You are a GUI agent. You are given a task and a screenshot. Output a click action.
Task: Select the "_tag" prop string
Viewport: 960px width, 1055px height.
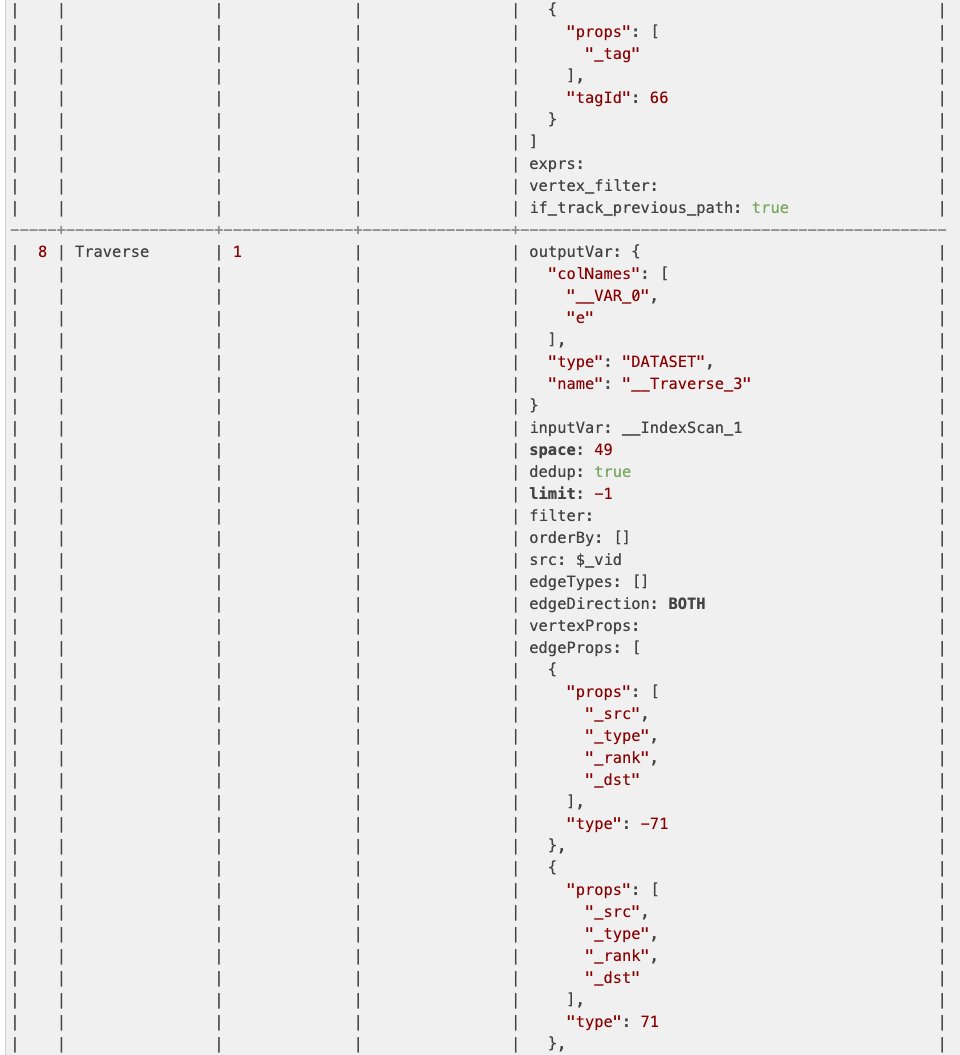coord(612,54)
